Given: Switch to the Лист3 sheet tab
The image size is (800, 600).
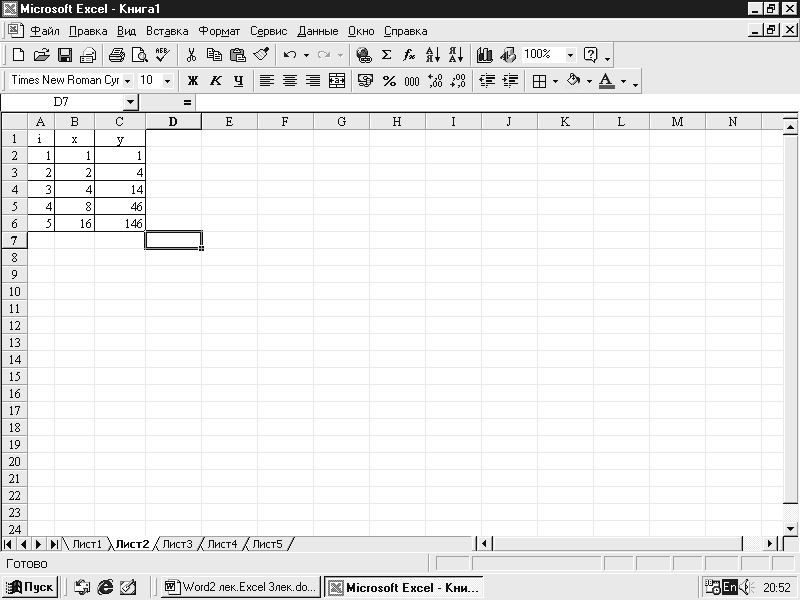Looking at the screenshot, I should click(x=177, y=544).
